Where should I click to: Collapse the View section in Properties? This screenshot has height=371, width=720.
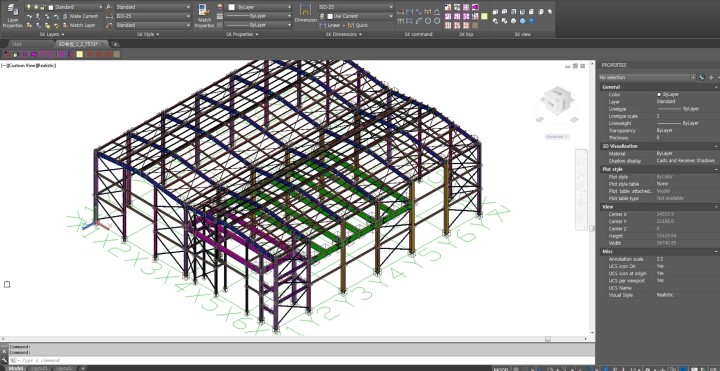coord(715,207)
